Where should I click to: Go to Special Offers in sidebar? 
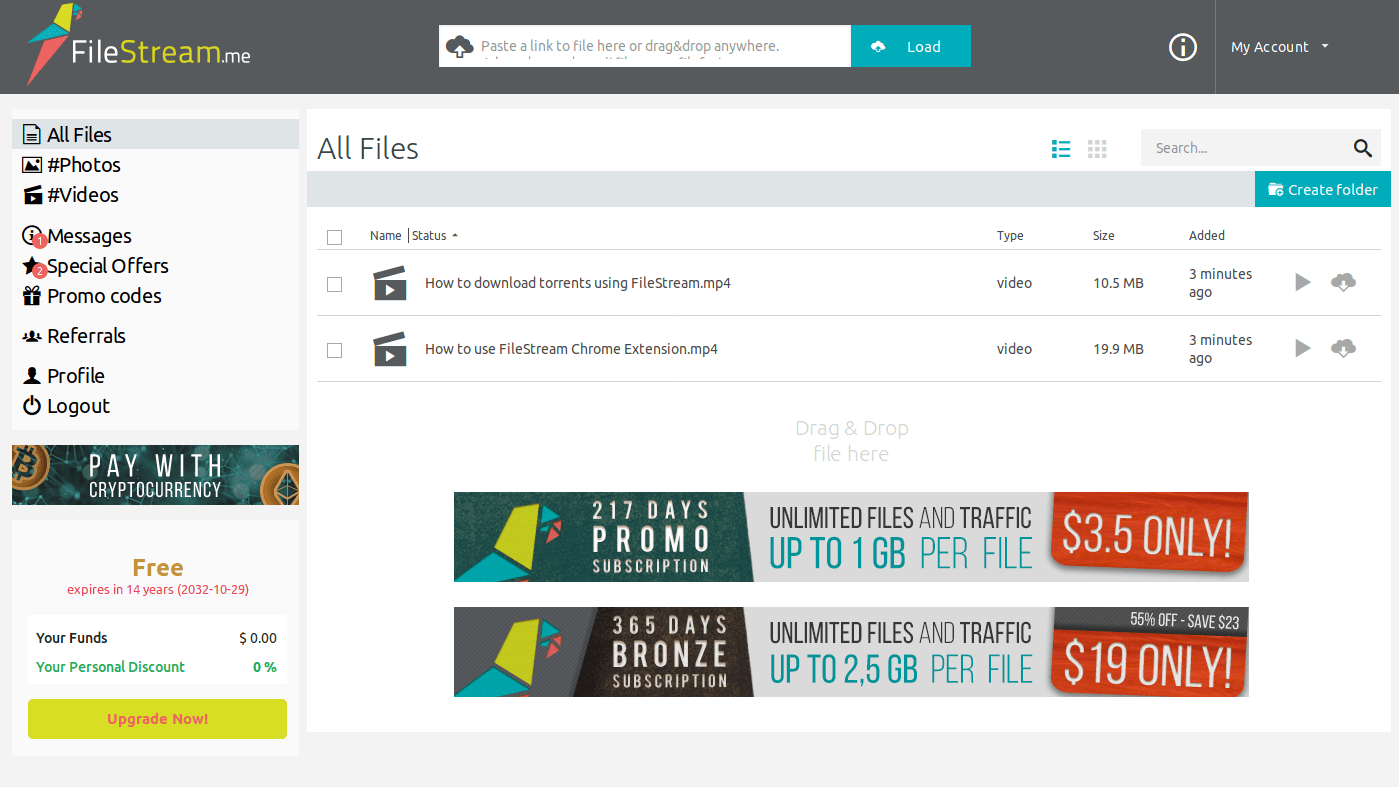pyautogui.click(x=107, y=266)
